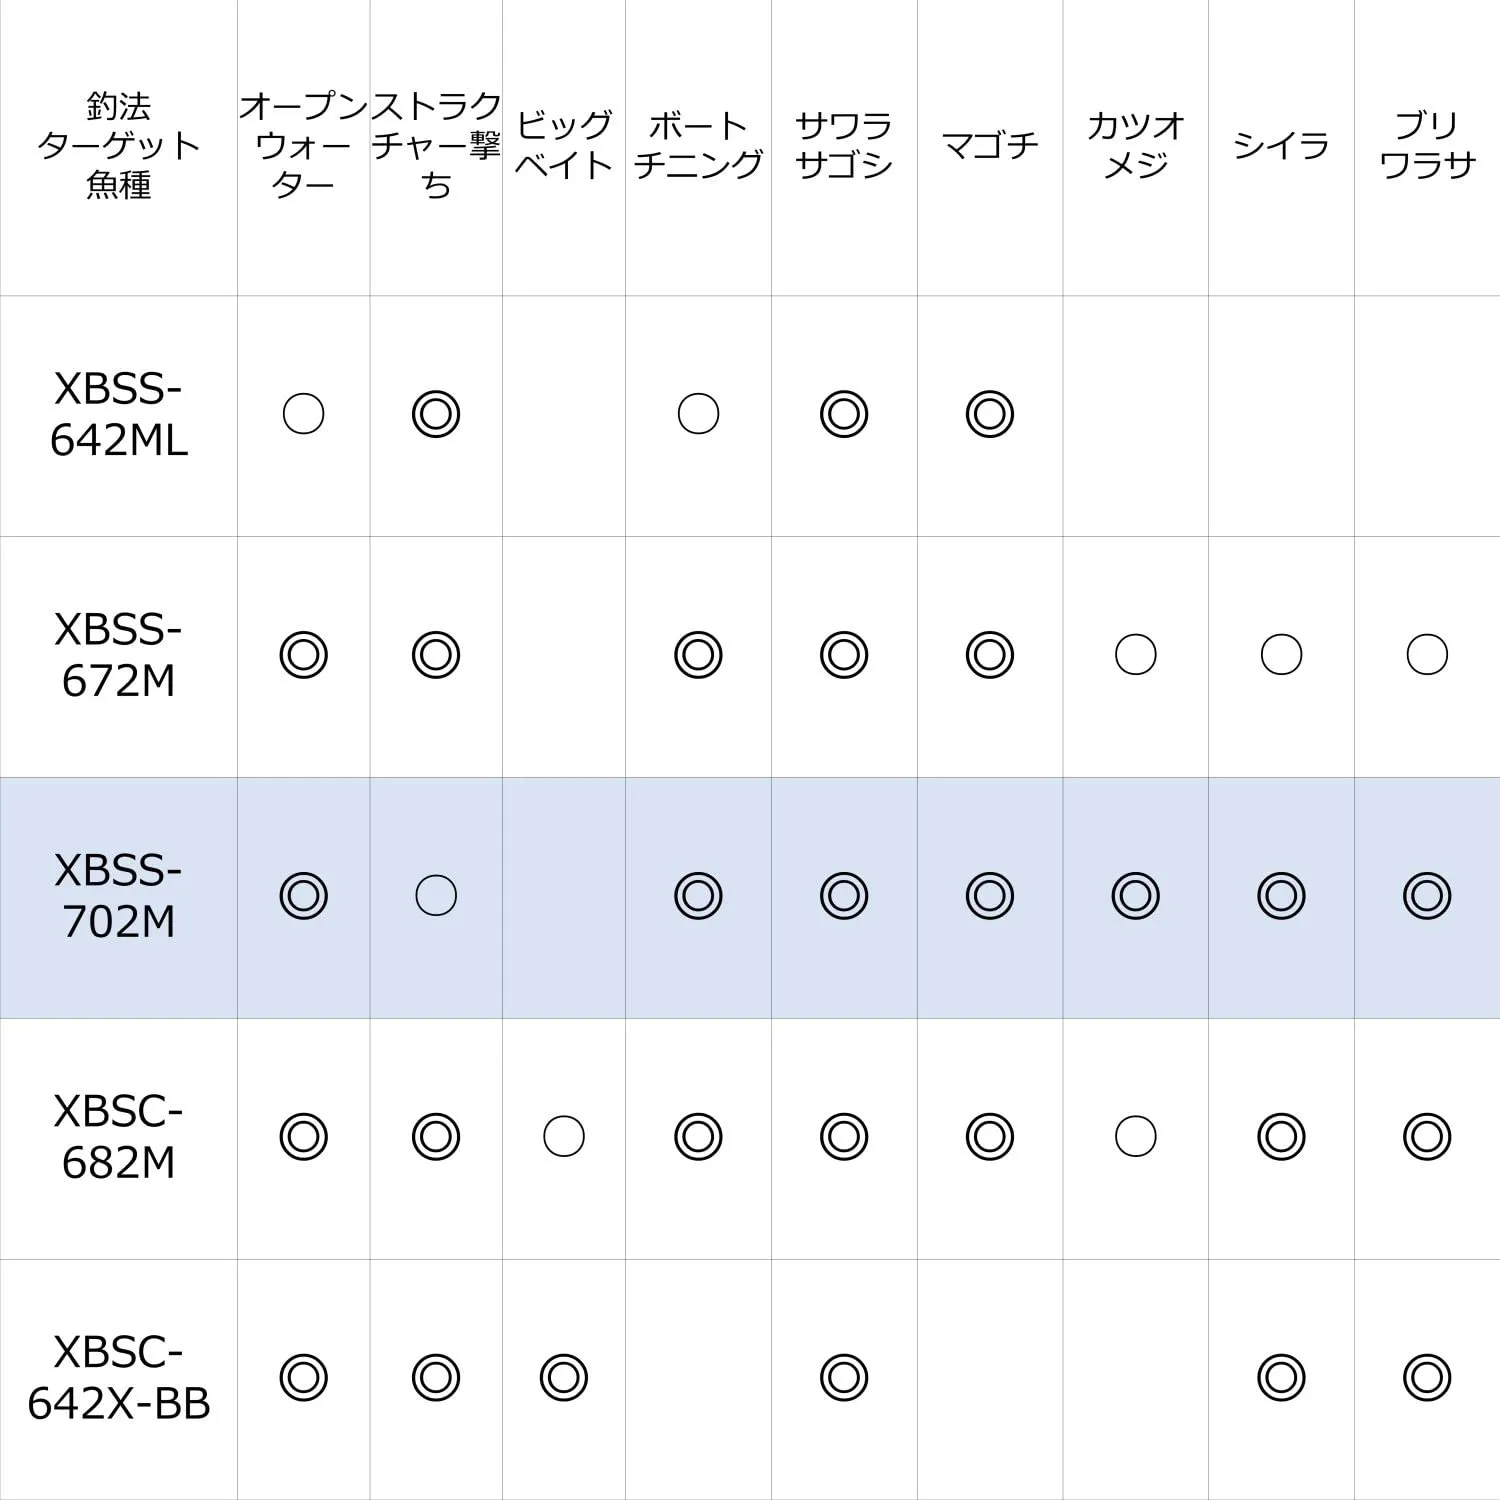Select the XBSS-672M circle under ブリ ワラサ
1500x1500 pixels.
point(1426,655)
